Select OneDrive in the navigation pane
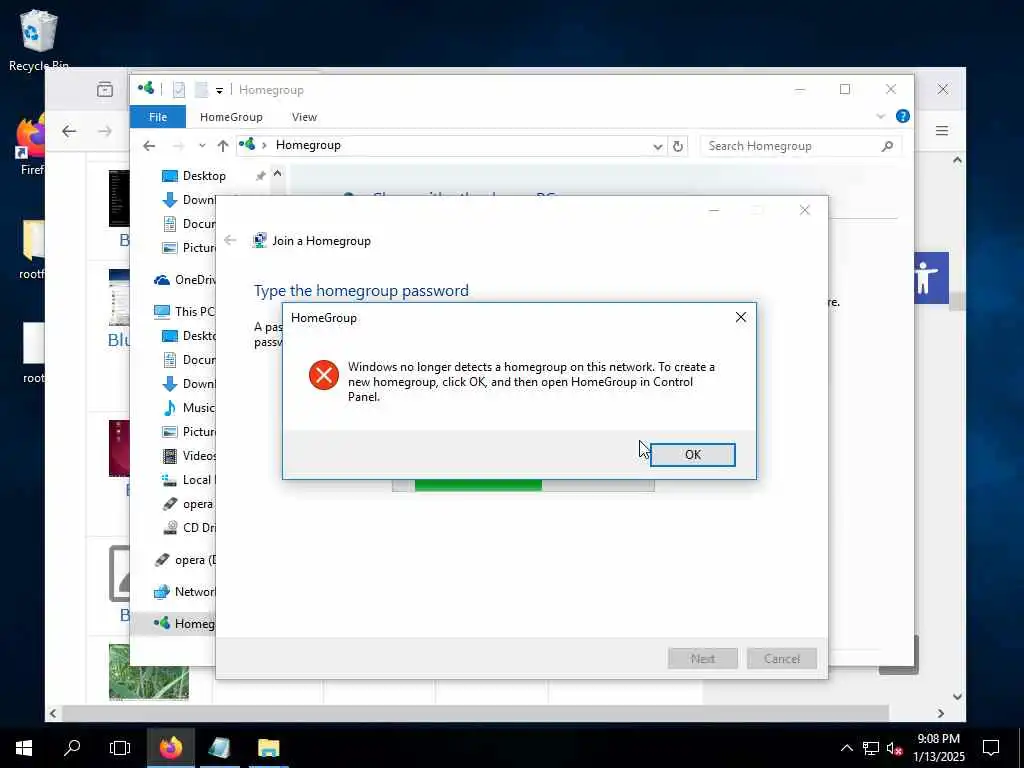This screenshot has height=768, width=1024. [184, 280]
